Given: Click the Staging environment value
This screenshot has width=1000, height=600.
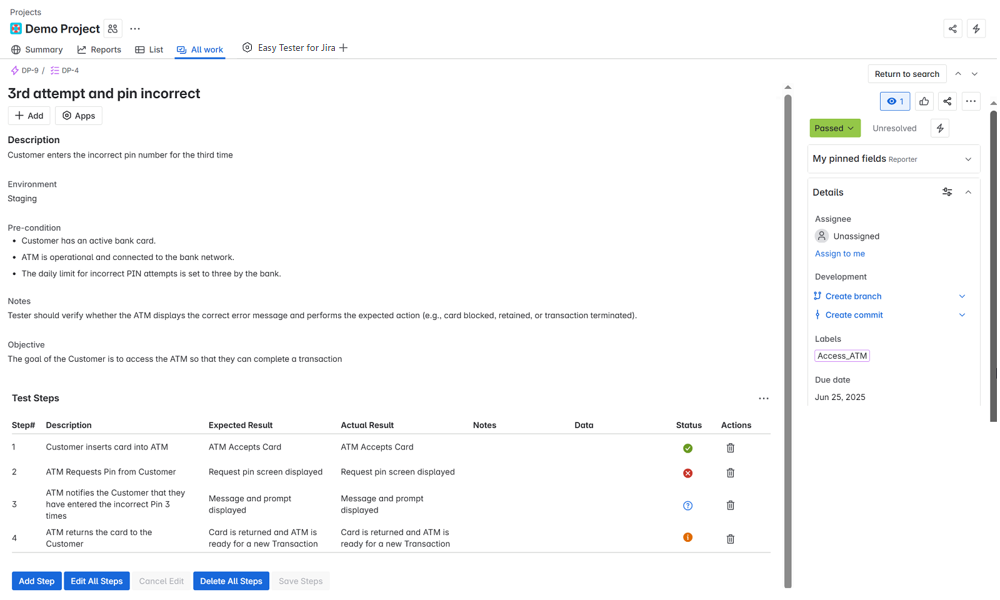Looking at the screenshot, I should coord(22,199).
